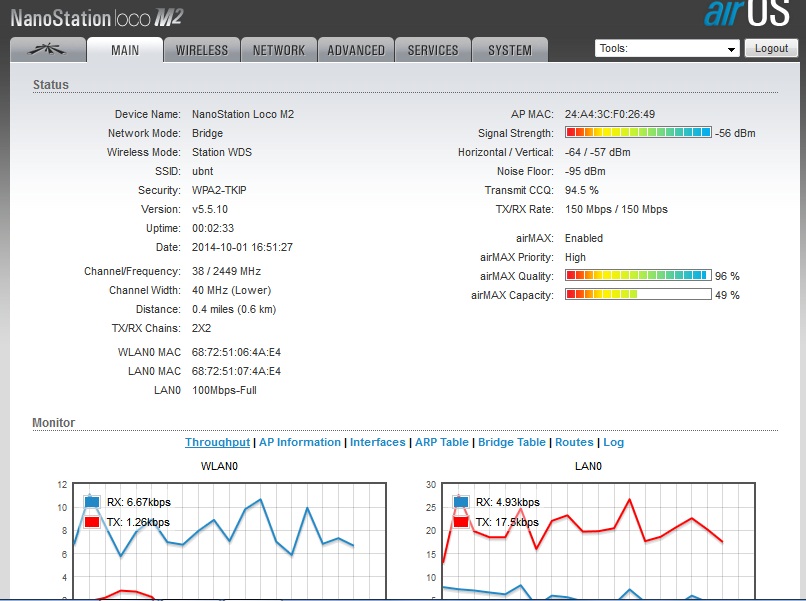Click the WLAN0 chart title
This screenshot has height=601, width=806.
click(219, 466)
